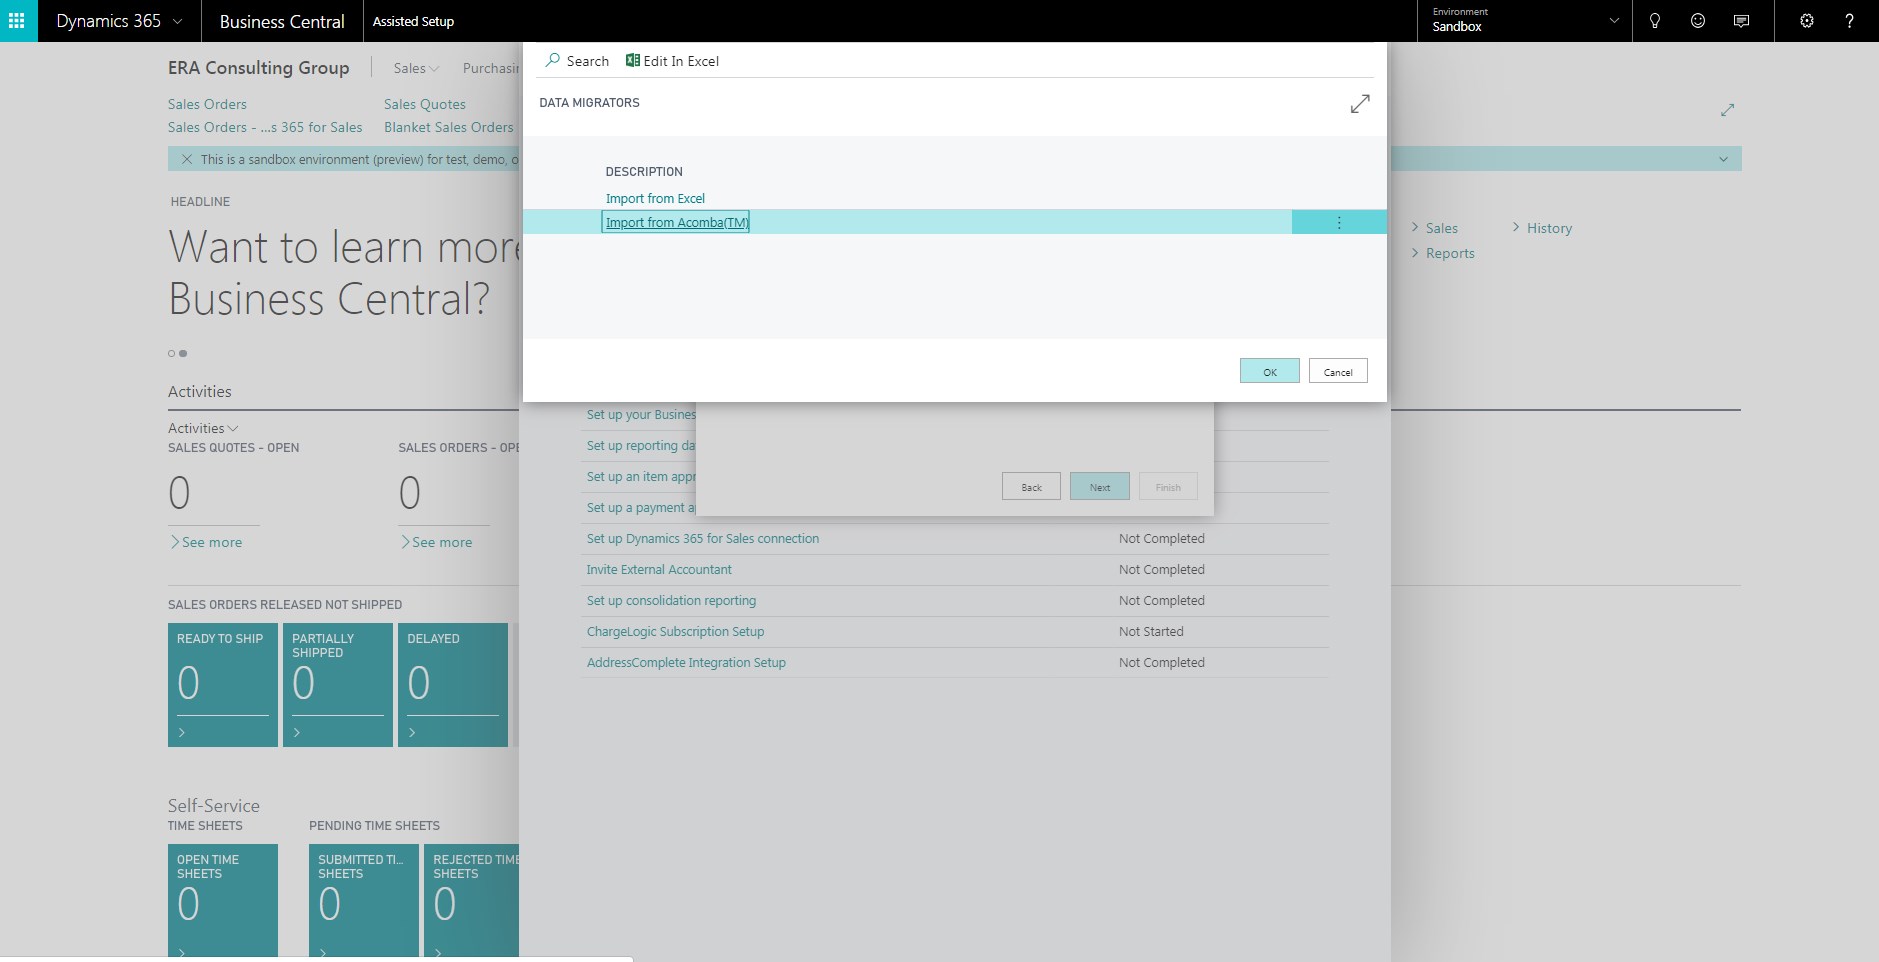Click the Back button in the wizard

[1031, 487]
